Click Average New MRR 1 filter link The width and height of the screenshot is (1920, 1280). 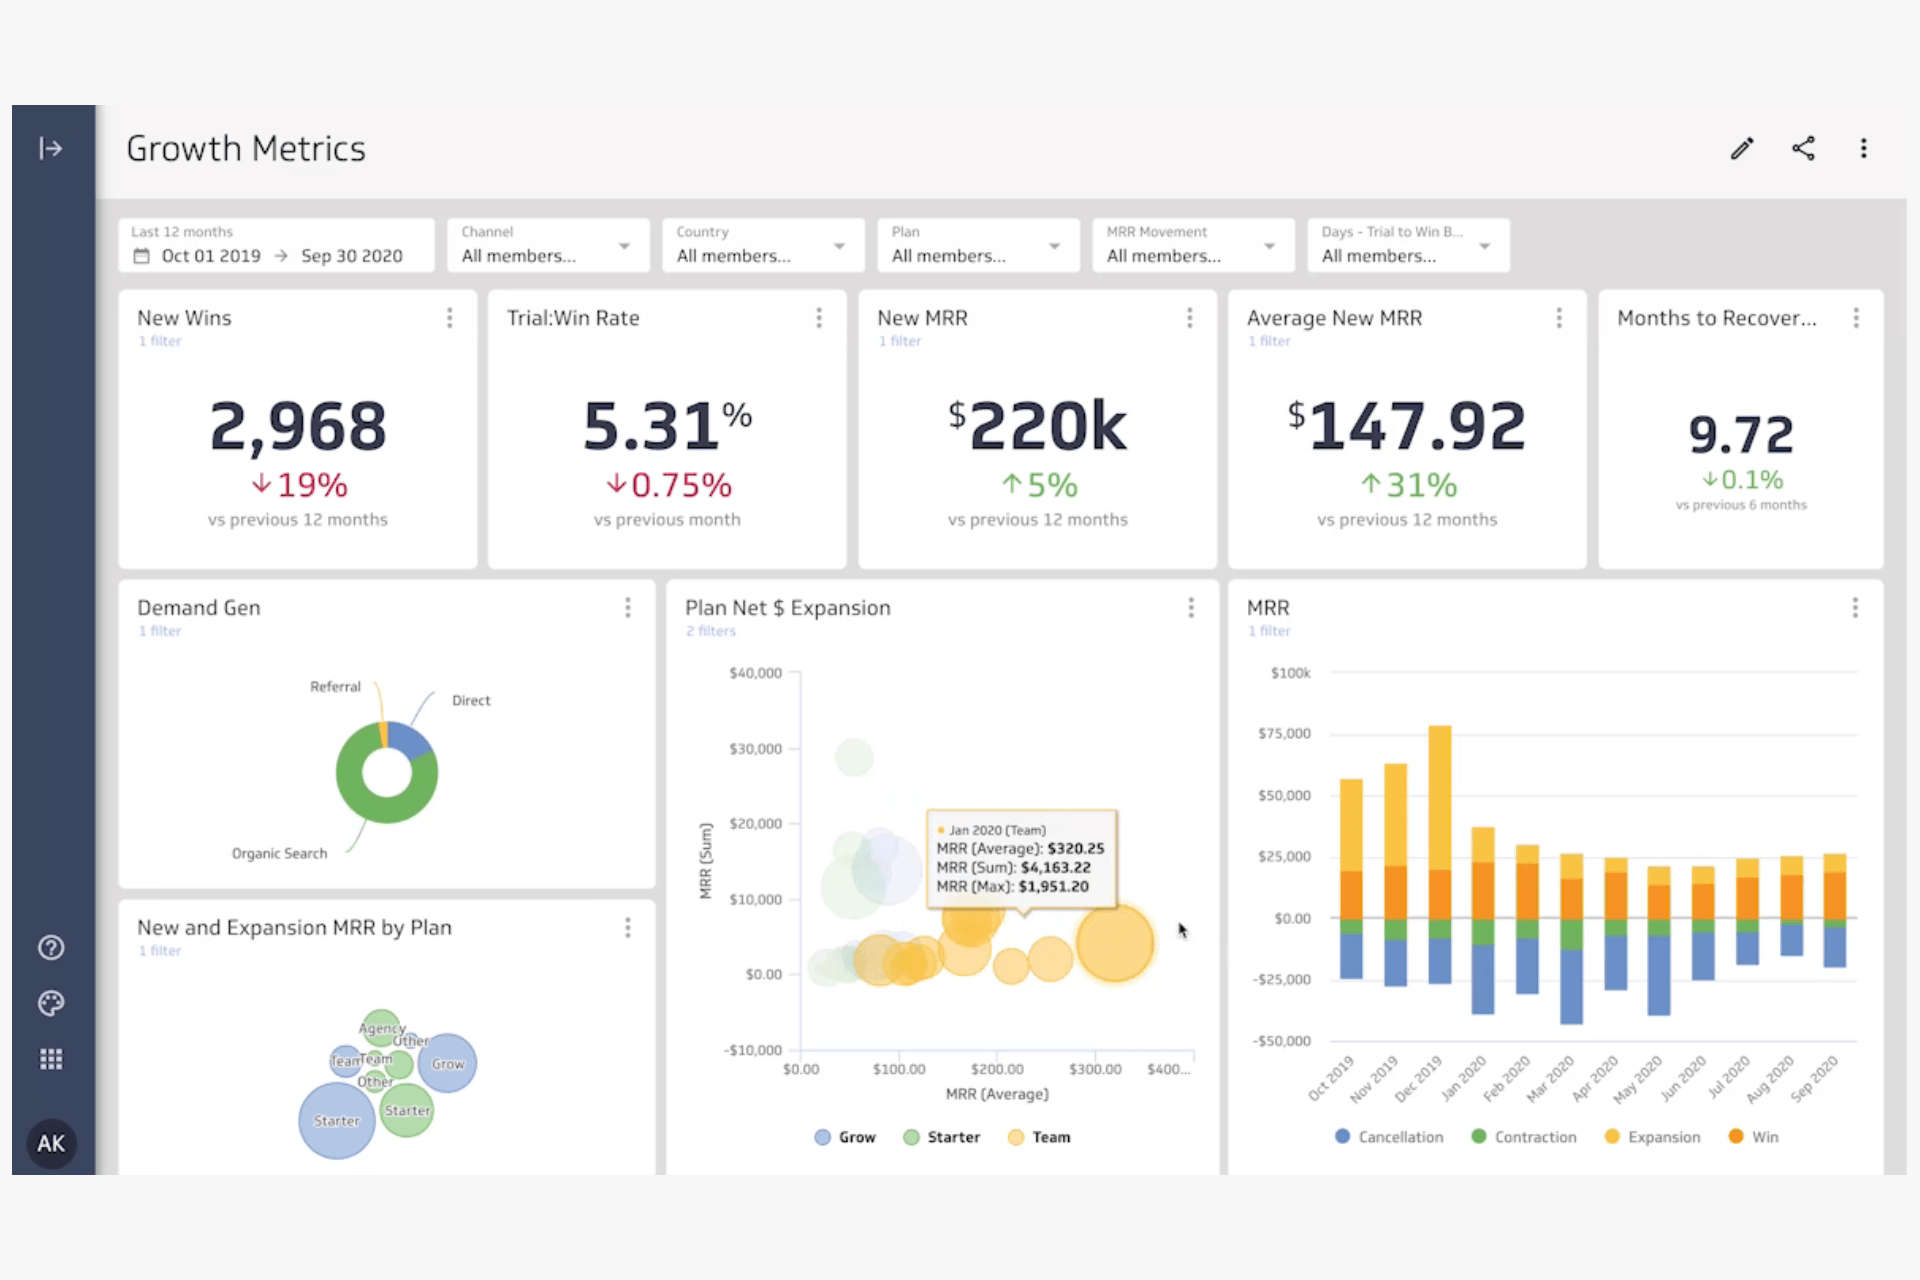[1269, 341]
